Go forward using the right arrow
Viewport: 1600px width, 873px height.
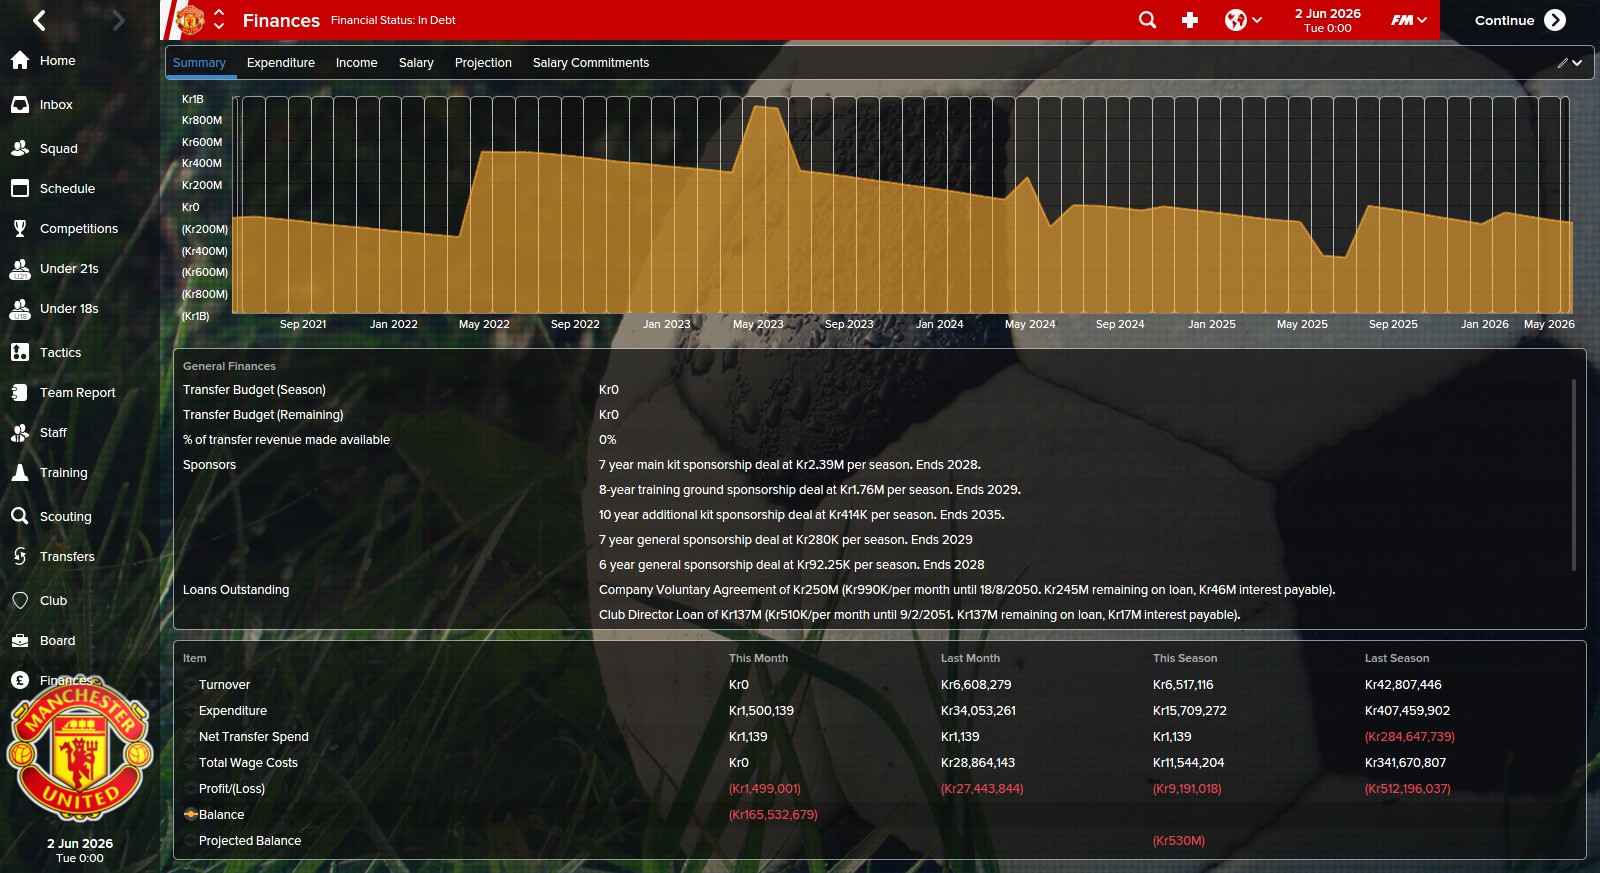pos(118,20)
